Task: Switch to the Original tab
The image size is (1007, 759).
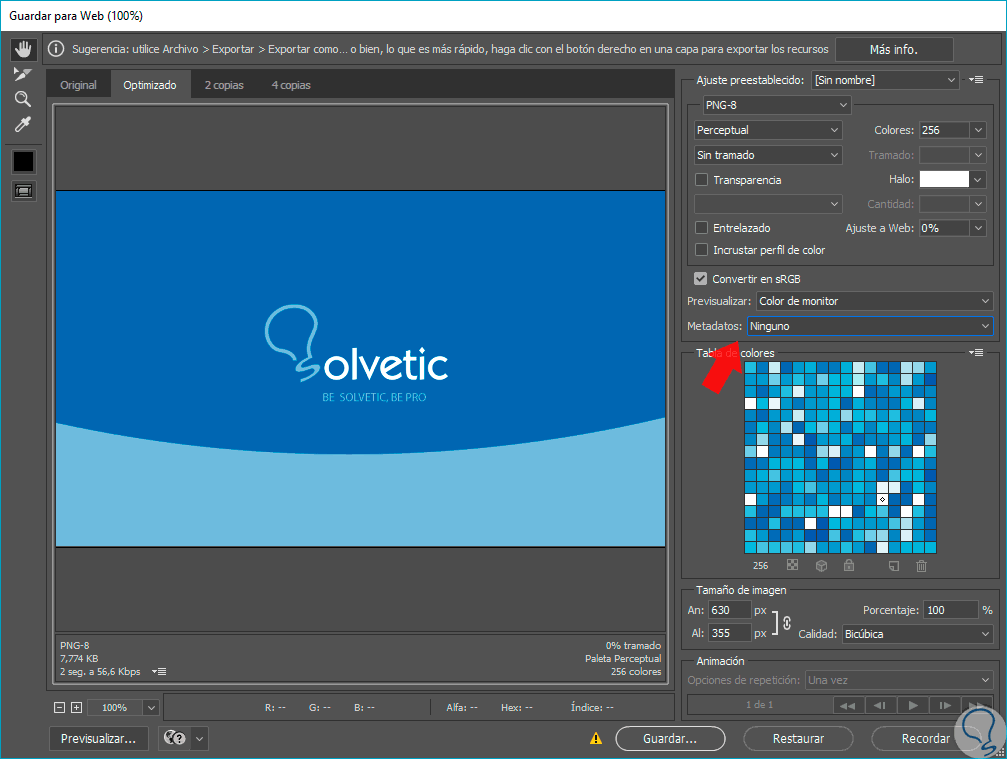Action: tap(78, 85)
